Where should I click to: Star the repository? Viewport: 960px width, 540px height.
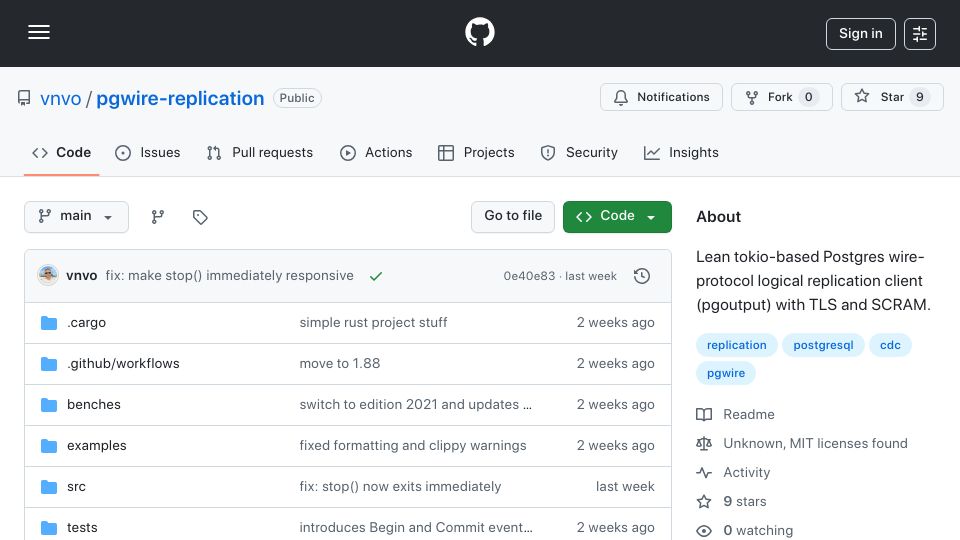891,97
